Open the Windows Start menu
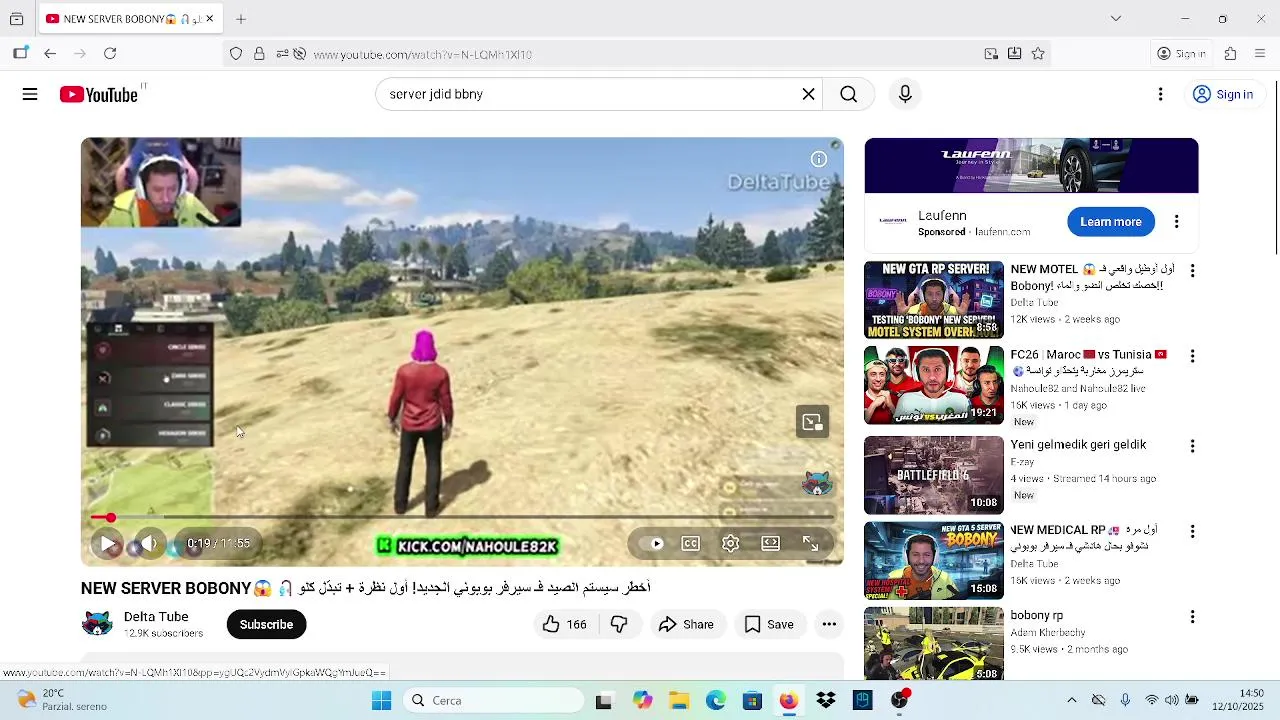 (x=381, y=701)
